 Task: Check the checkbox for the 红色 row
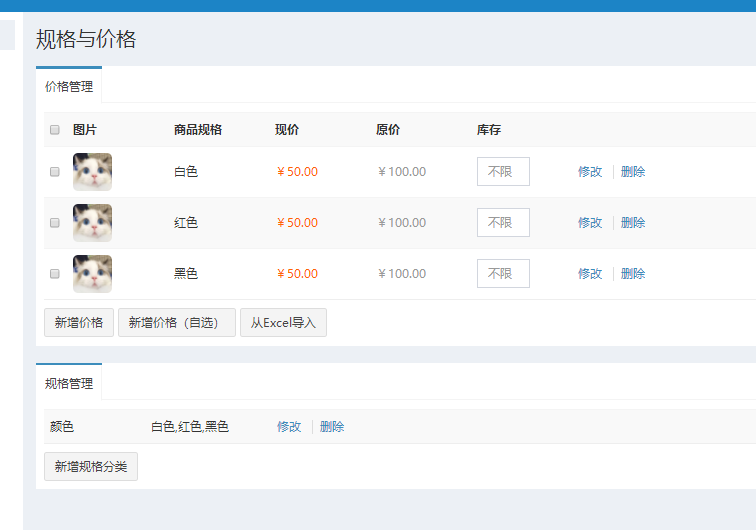point(55,223)
